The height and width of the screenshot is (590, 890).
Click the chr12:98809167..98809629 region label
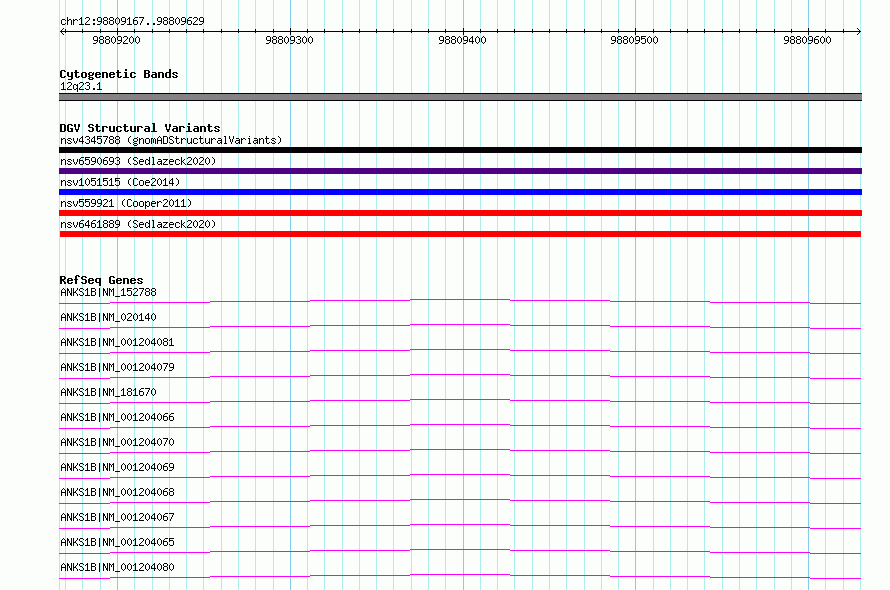tap(132, 21)
